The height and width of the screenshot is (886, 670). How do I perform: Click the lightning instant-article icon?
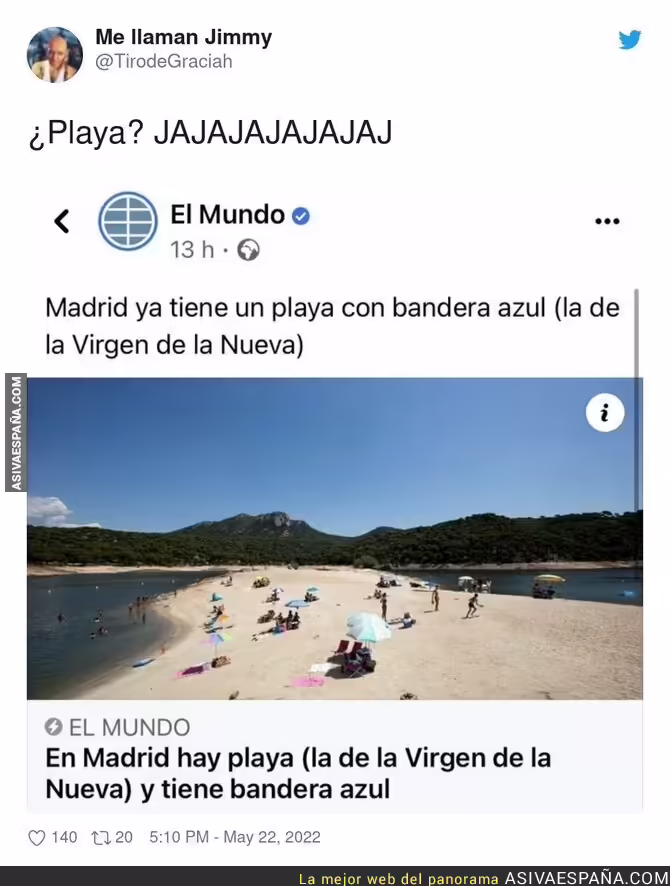(53, 727)
